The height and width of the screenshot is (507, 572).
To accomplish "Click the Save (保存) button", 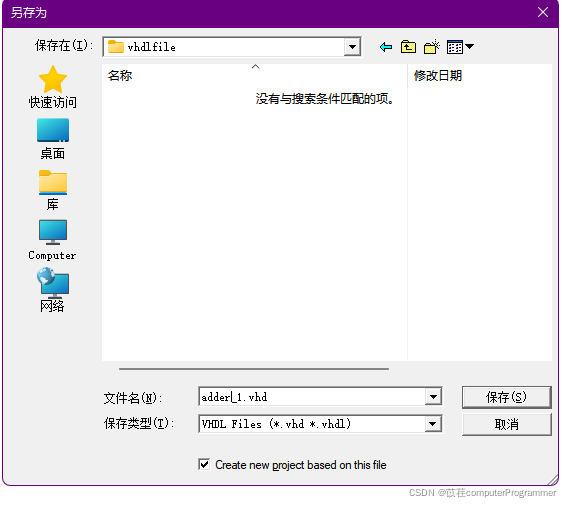I will point(506,397).
